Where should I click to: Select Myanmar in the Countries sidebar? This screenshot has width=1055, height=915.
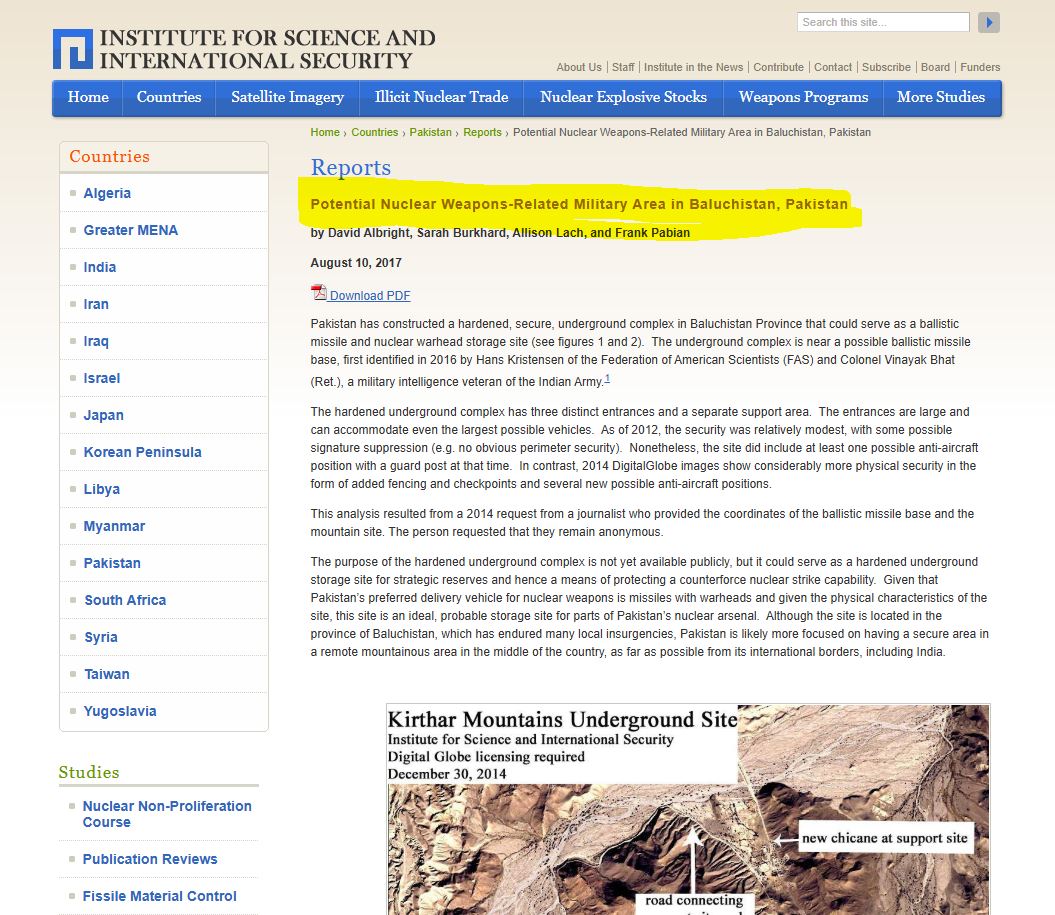[x=114, y=526]
